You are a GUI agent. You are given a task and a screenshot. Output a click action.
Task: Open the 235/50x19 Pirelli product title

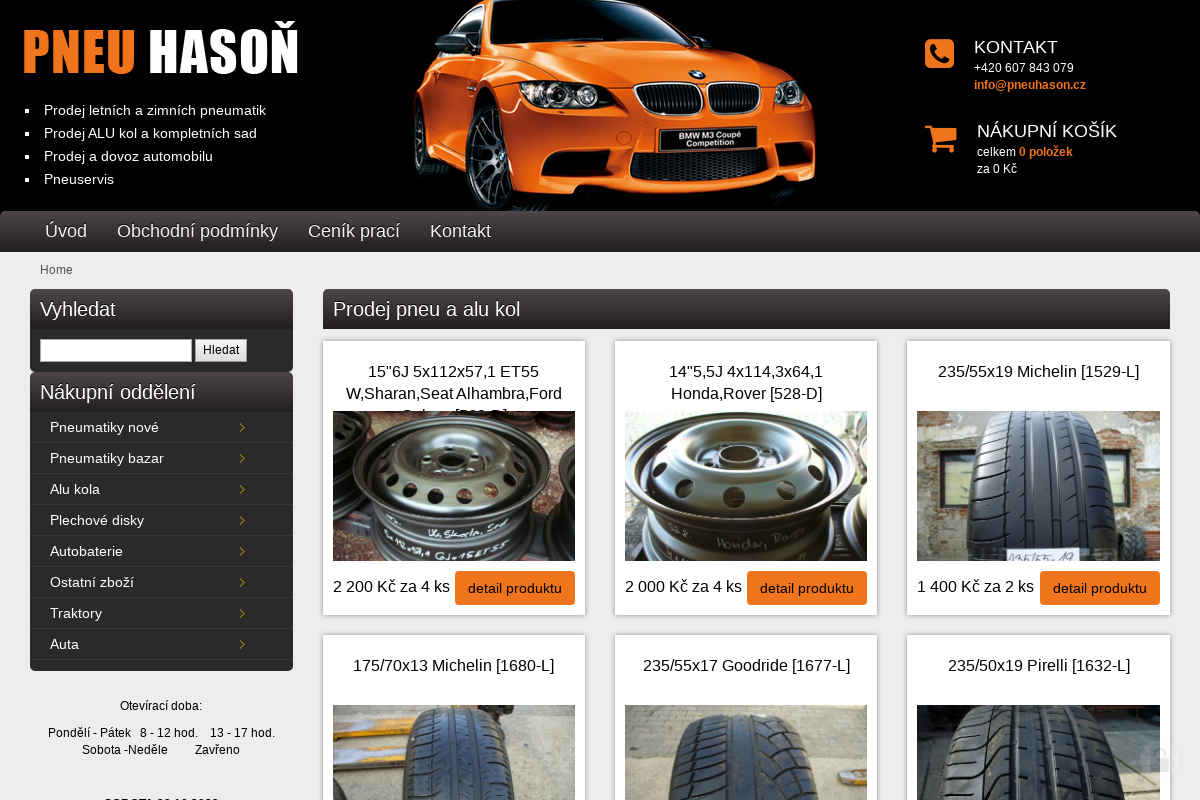[1038, 666]
